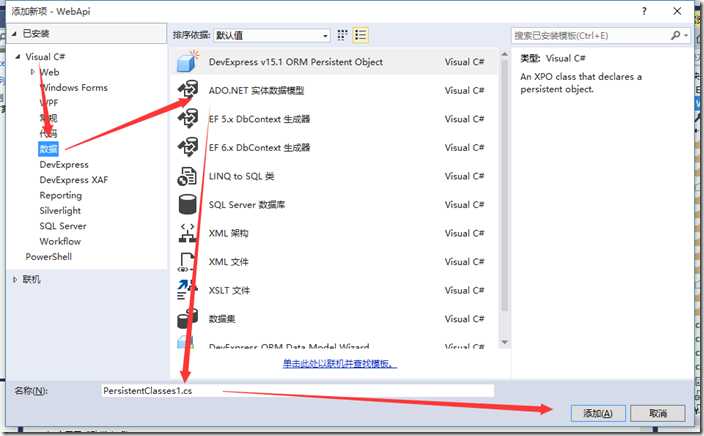Close the 添加新项 dialog
This screenshot has width=704, height=436.
point(677,11)
